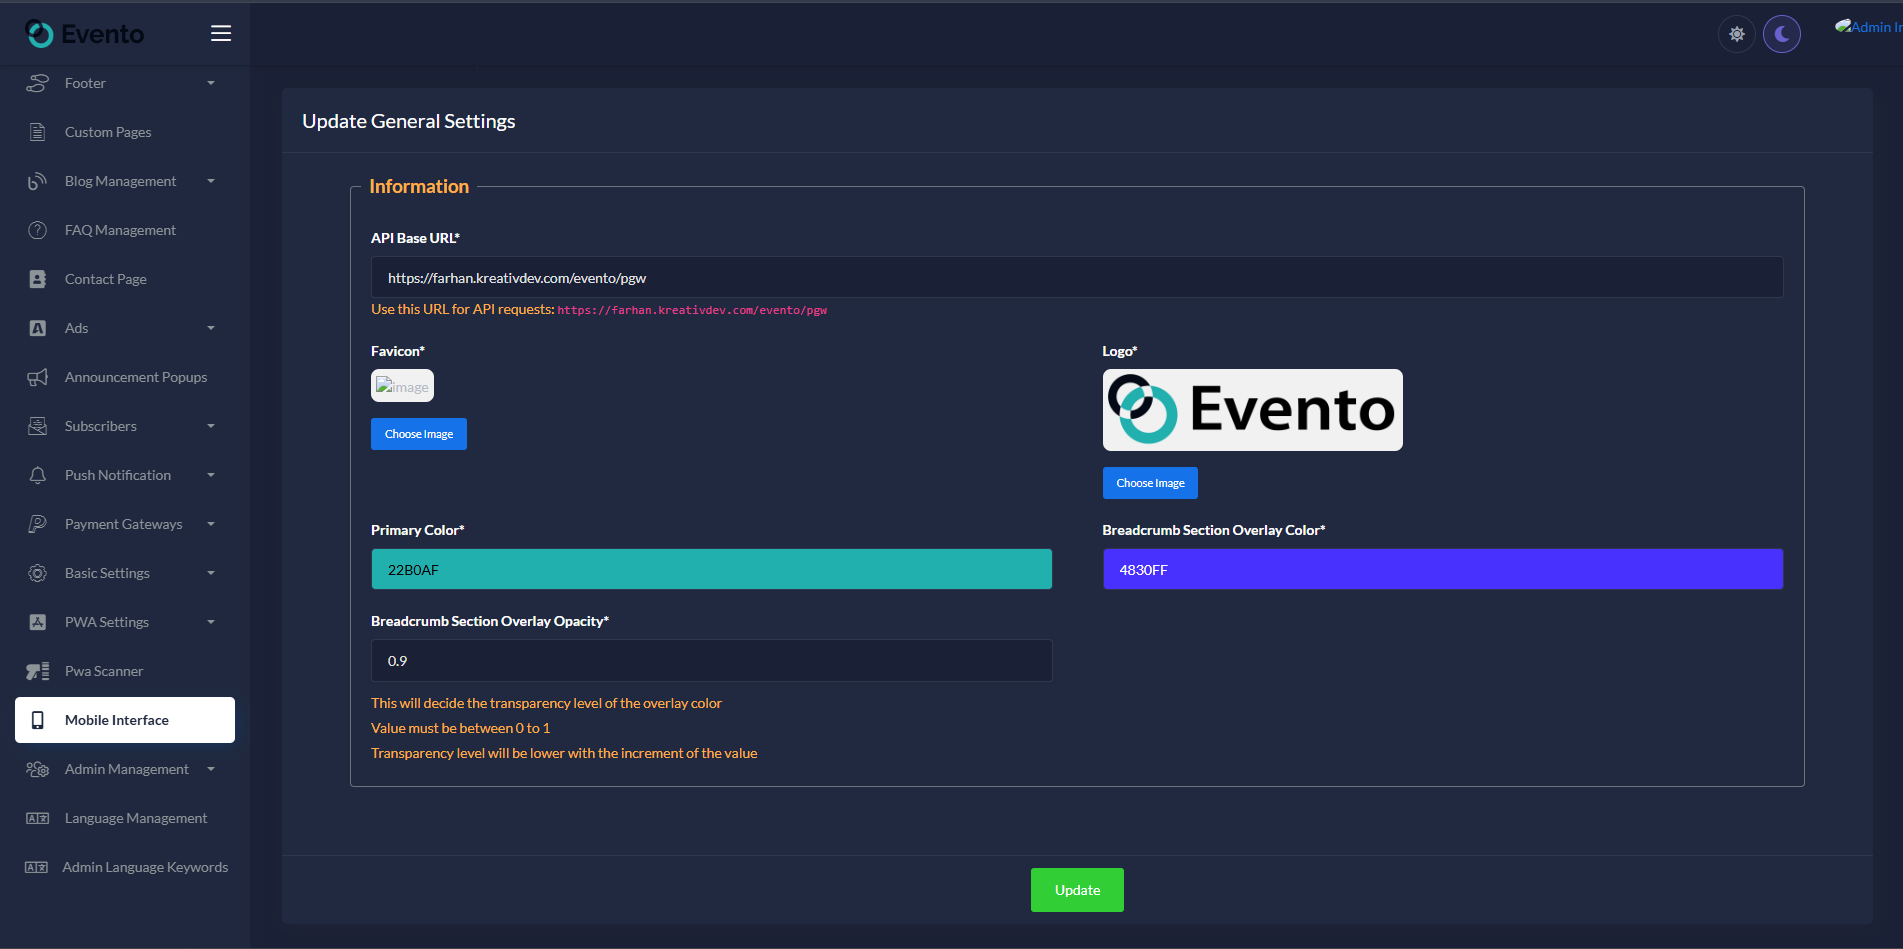1903x949 pixels.
Task: Click the hamburger menu icon beside Evento
Action: click(221, 34)
